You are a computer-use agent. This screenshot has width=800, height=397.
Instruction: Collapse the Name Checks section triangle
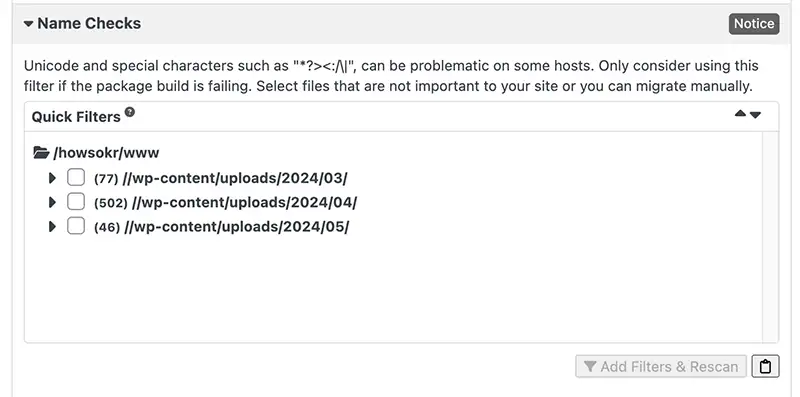pyautogui.click(x=29, y=23)
